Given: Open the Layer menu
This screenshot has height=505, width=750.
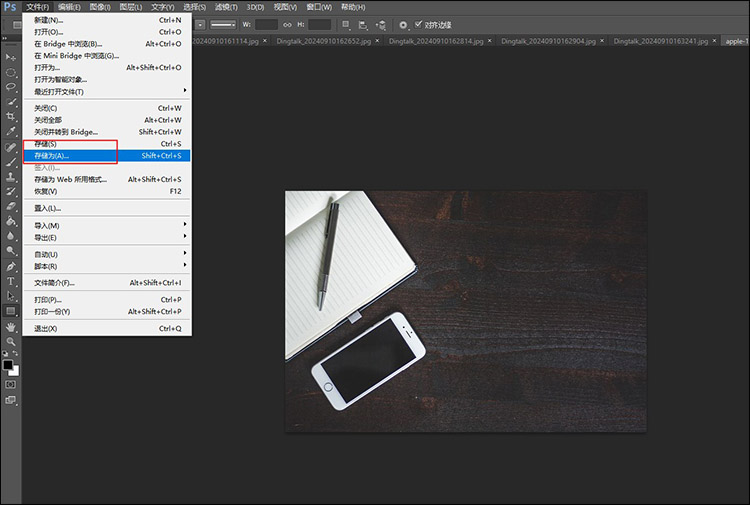Looking at the screenshot, I should tap(131, 7).
